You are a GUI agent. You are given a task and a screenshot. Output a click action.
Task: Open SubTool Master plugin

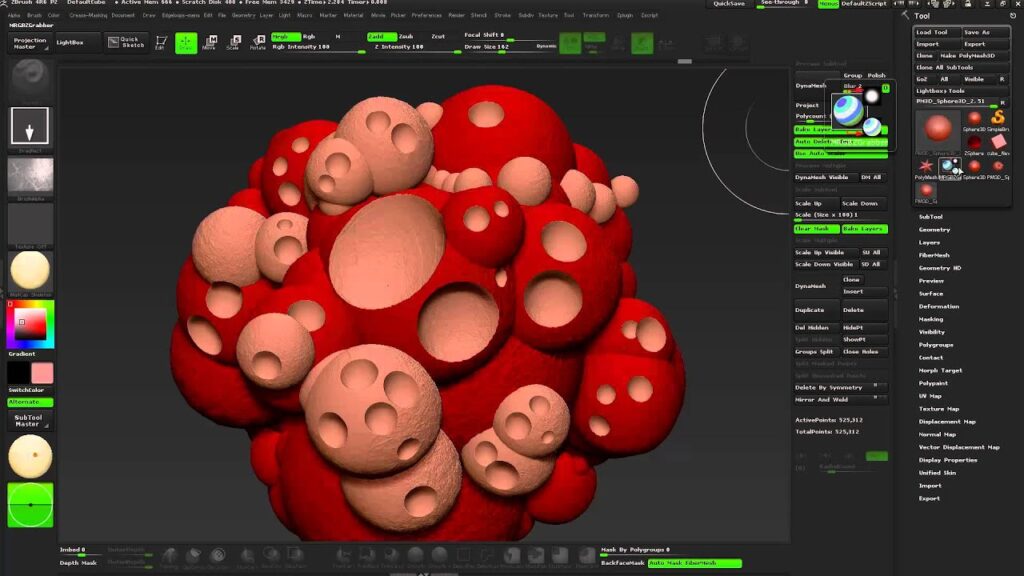30,421
